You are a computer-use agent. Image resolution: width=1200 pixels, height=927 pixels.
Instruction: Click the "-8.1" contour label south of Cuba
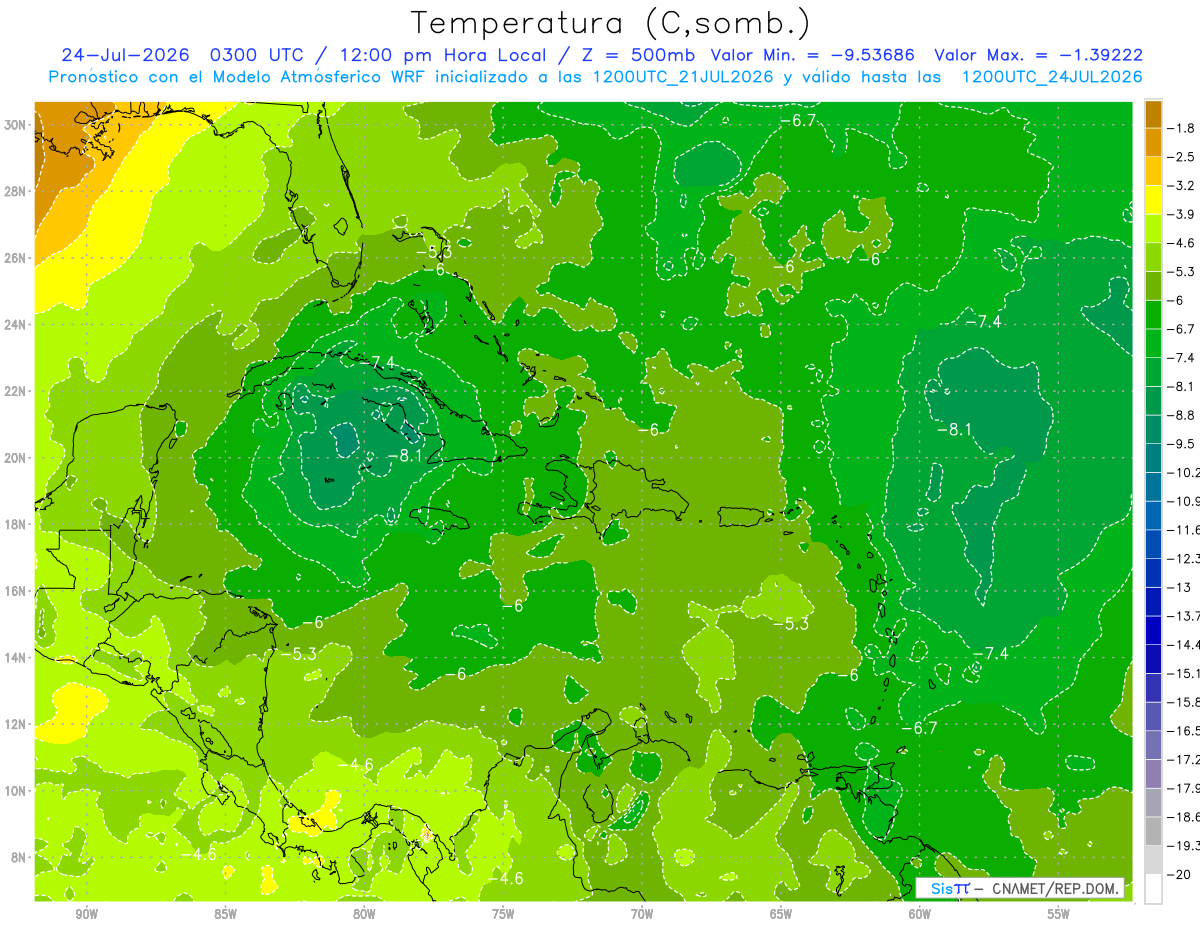(404, 456)
